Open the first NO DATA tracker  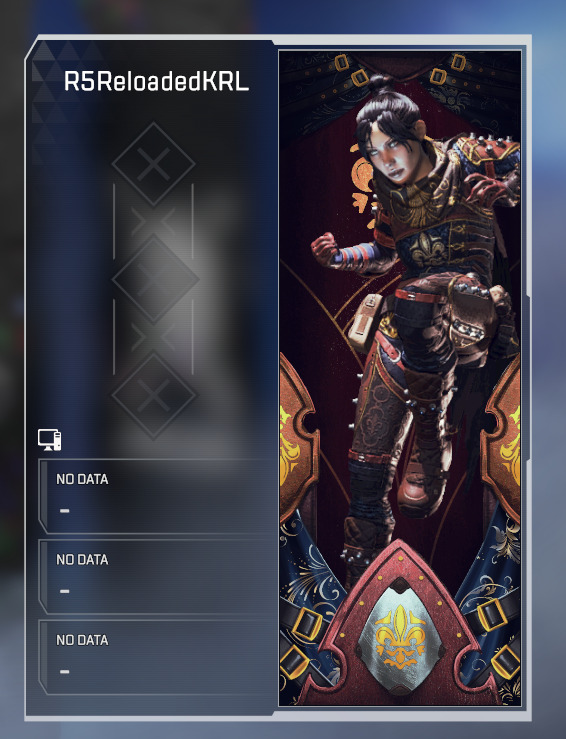pos(156,496)
